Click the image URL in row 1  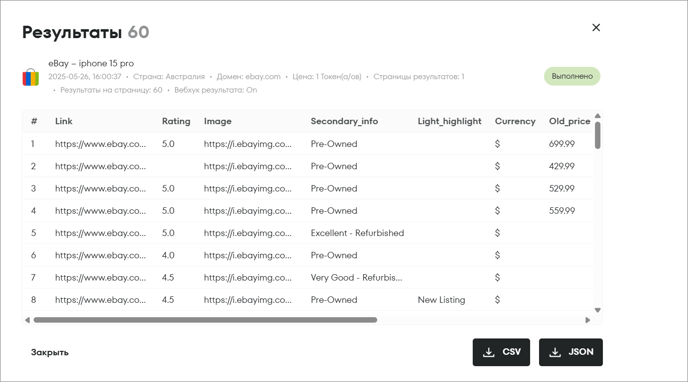coord(247,144)
